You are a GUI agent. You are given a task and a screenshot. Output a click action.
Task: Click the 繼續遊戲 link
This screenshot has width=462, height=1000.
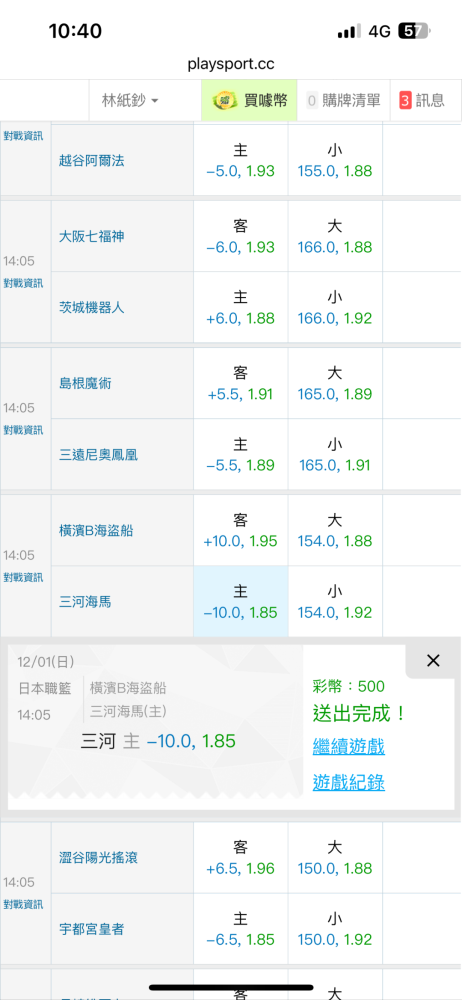(x=348, y=746)
